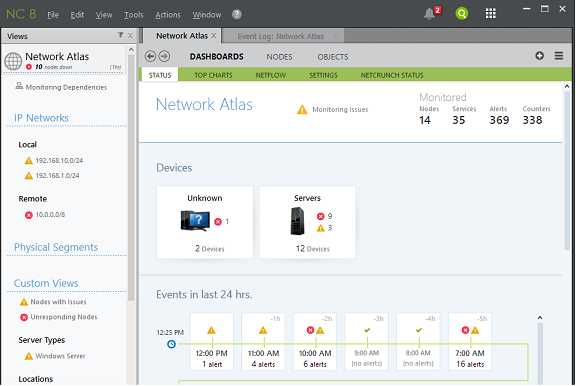Click the Network Atlas globe icon
576x386 pixels.
tap(13, 61)
